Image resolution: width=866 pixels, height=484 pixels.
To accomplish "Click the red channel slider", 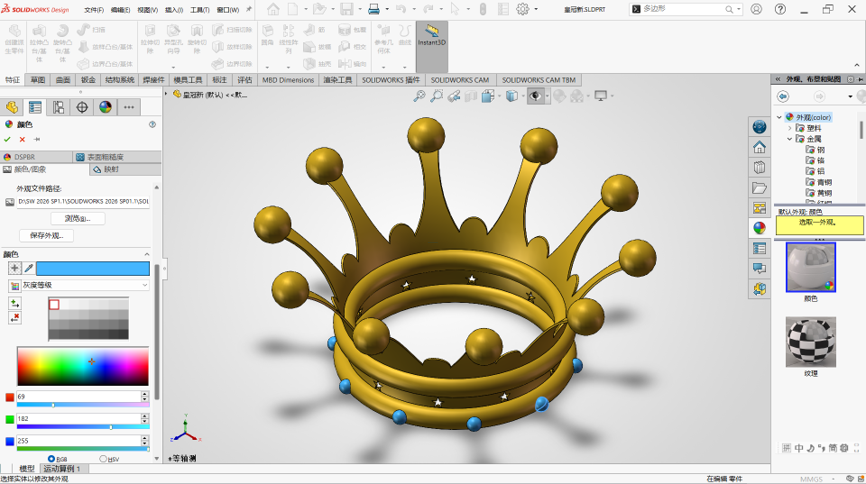I will (x=83, y=405).
